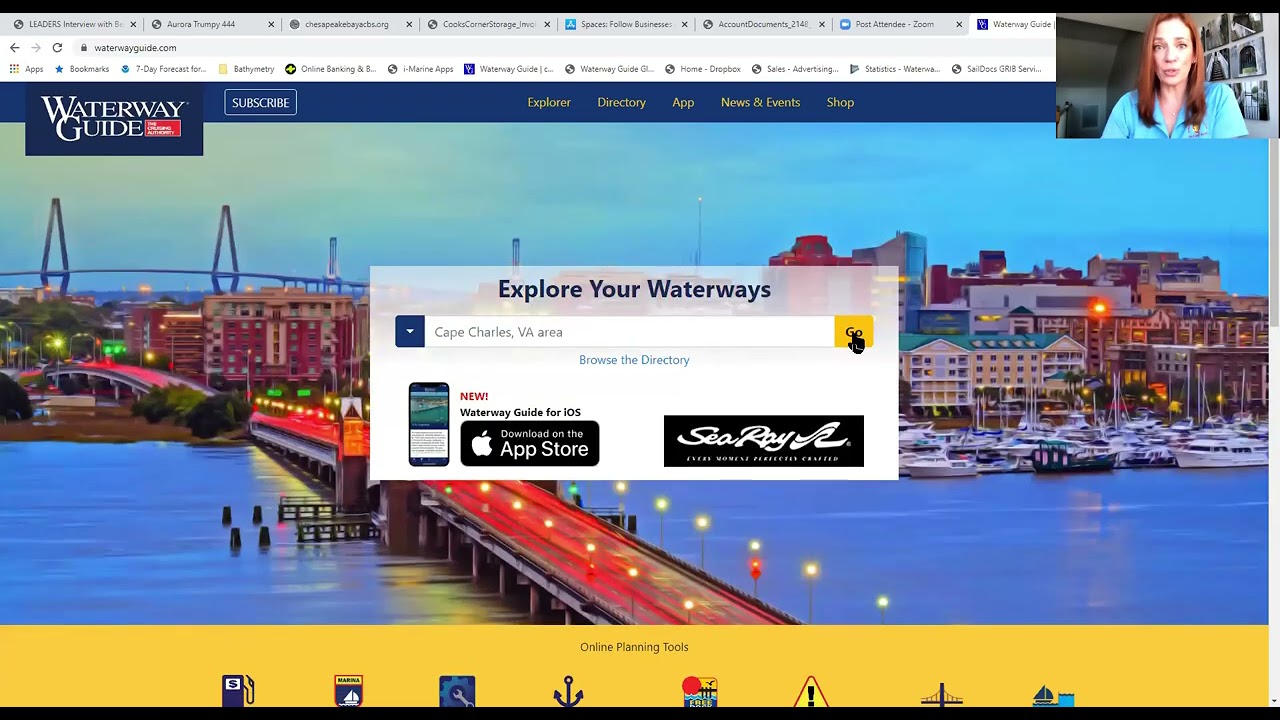Open the free dock planning tool icon
The image size is (1280, 720).
pos(699,691)
